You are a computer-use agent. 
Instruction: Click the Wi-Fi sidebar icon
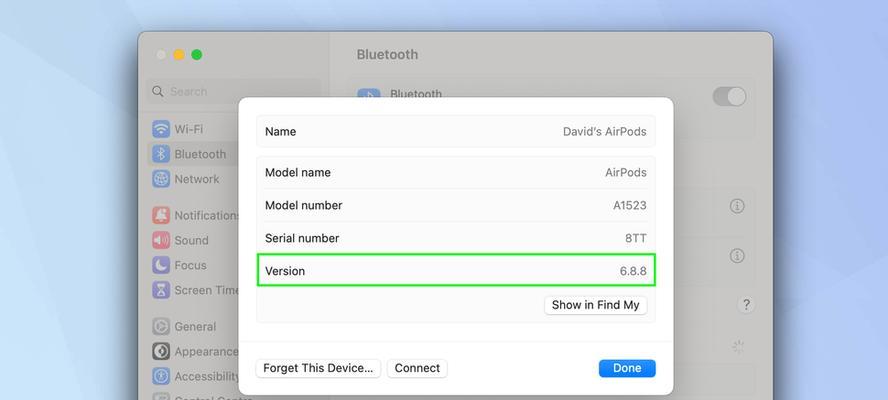click(161, 129)
